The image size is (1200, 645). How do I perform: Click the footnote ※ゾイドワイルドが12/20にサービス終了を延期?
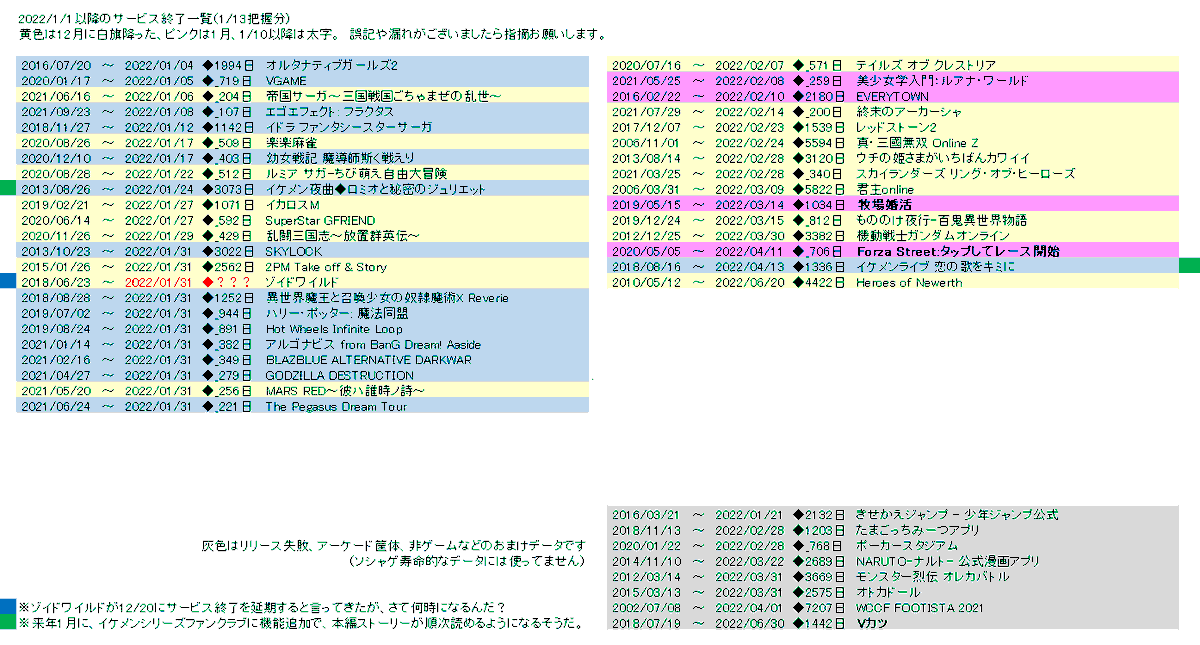coord(262,607)
